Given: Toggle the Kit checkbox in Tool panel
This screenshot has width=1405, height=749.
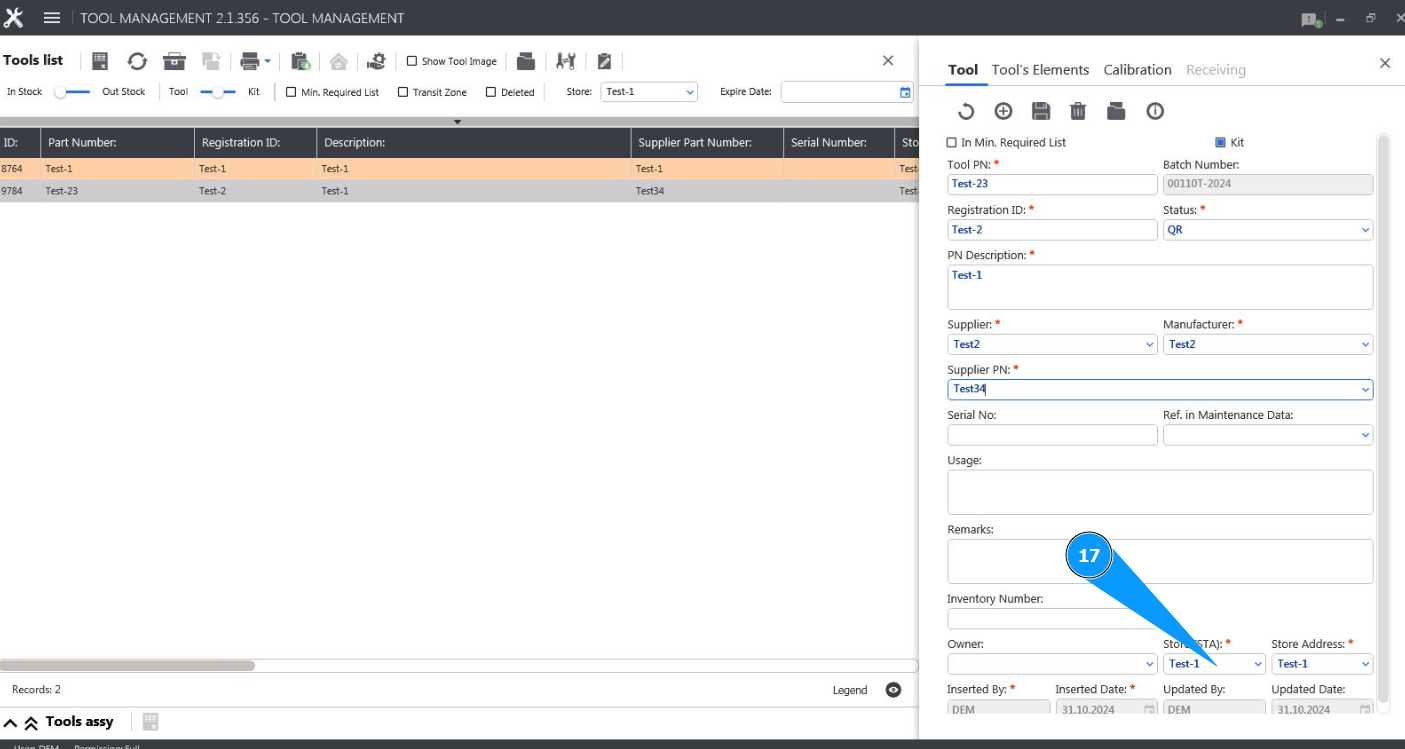Looking at the screenshot, I should [x=1220, y=143].
